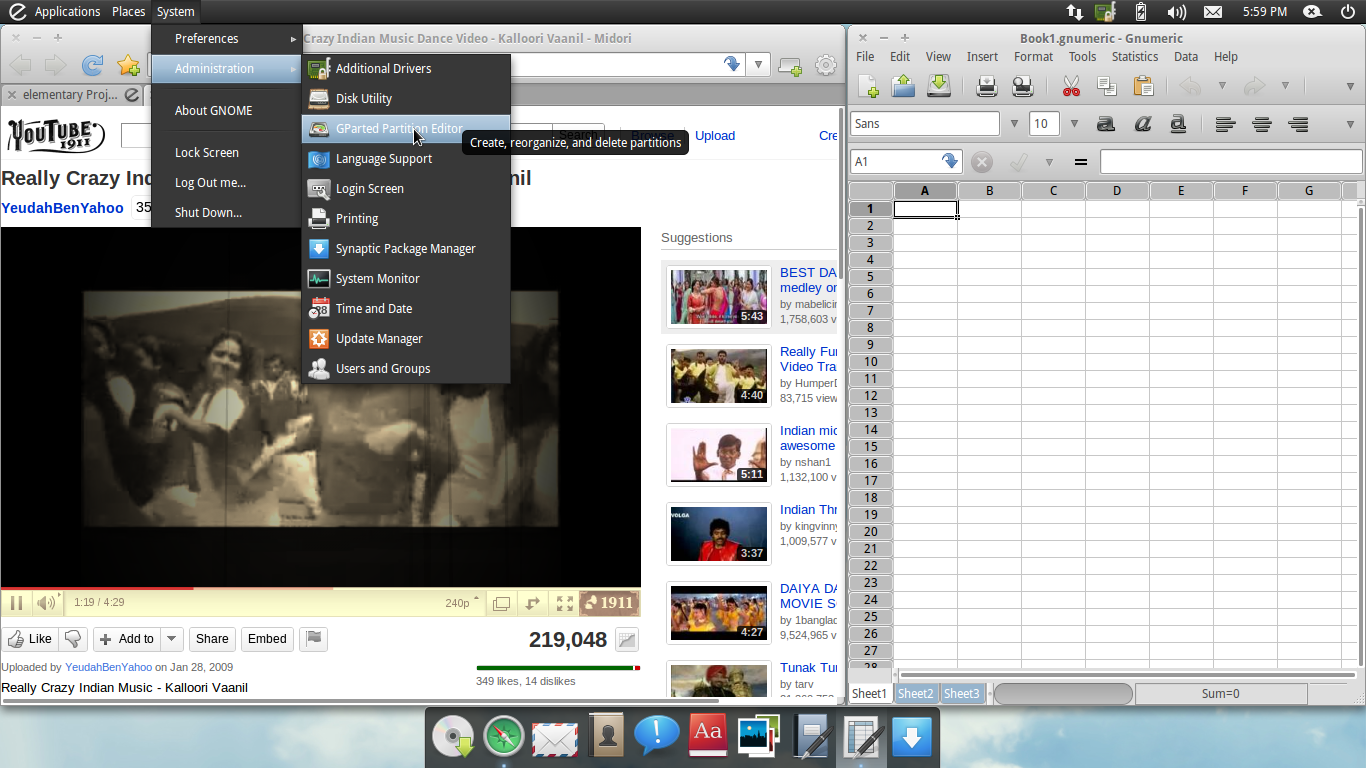Click the pop-out player window icon
The image size is (1366, 768).
pos(501,603)
